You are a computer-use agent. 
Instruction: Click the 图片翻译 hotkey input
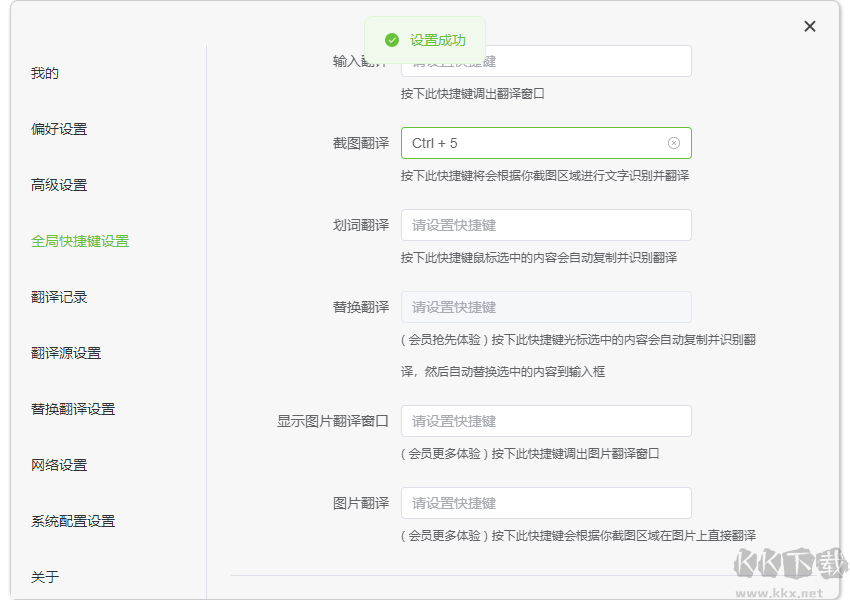(546, 502)
